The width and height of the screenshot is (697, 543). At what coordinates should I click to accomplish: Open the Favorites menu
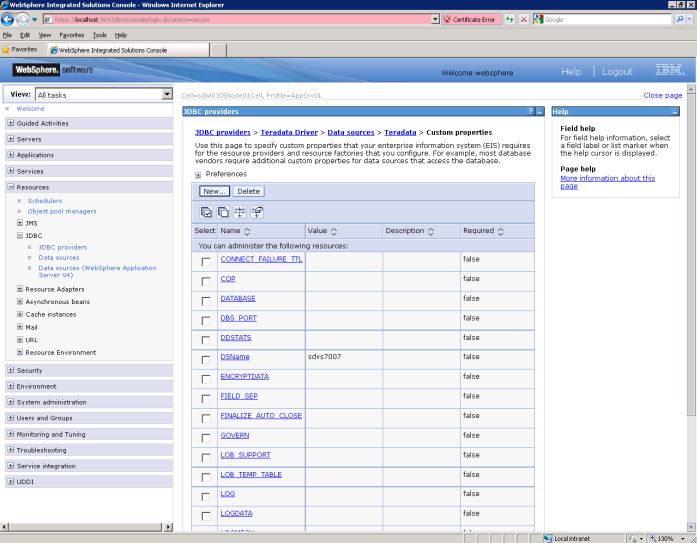point(72,35)
